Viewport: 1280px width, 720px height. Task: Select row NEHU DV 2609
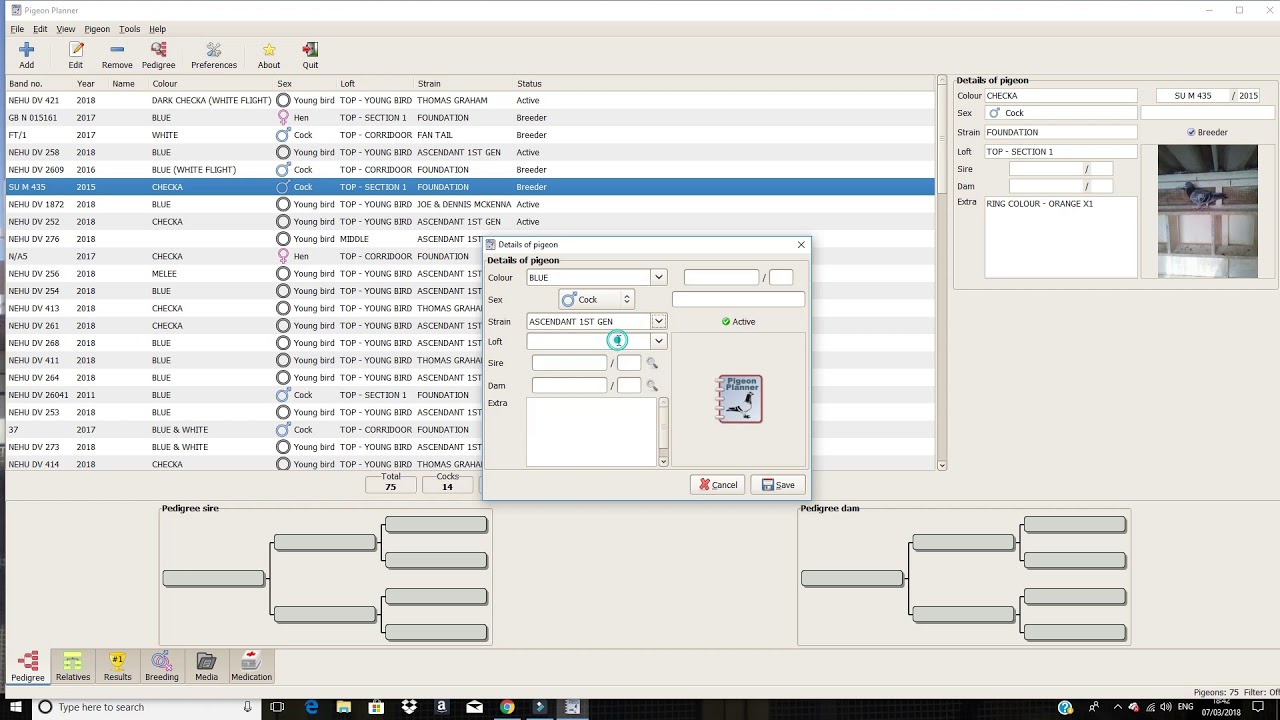(470, 170)
